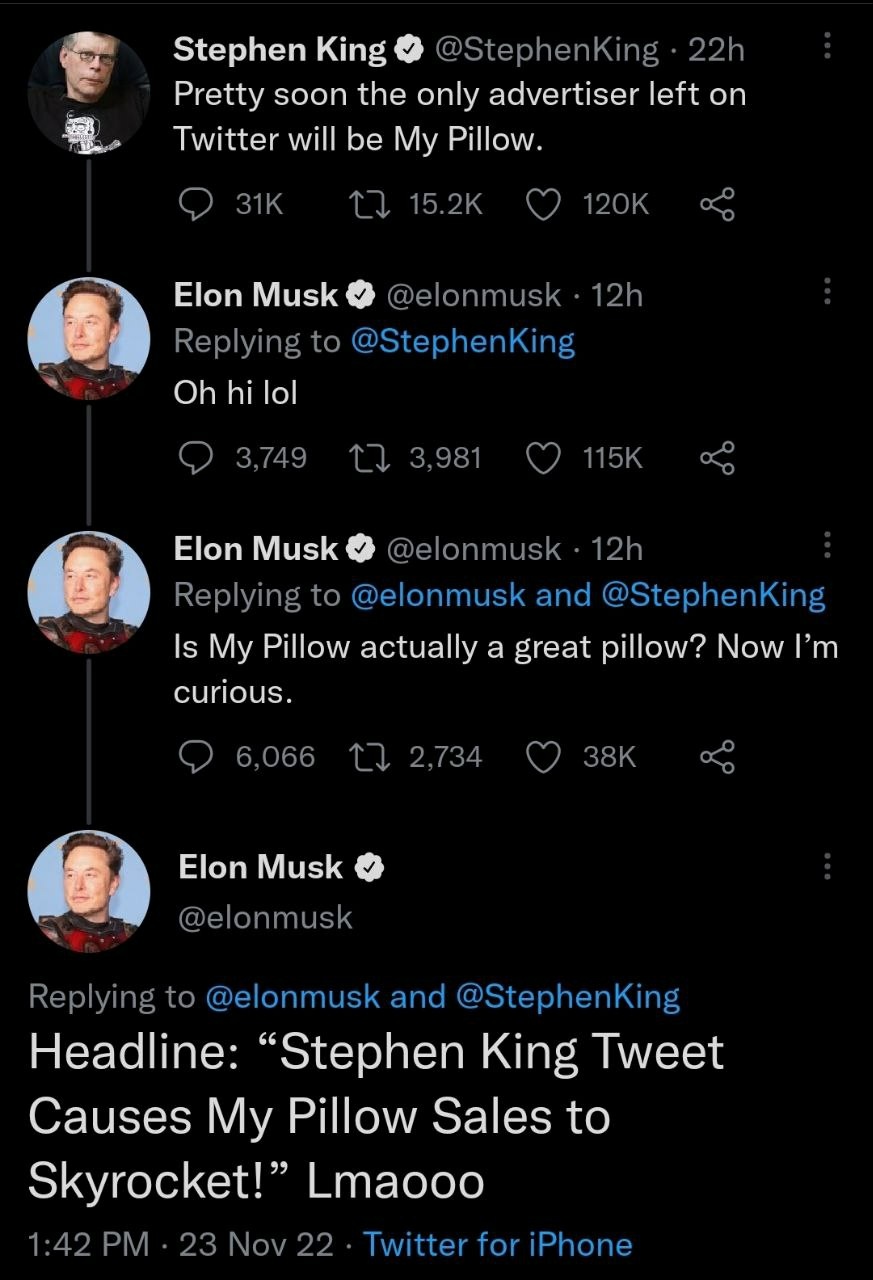Reply to the "Now I'm curious" tweet
The image size is (873, 1280).
tap(193, 757)
